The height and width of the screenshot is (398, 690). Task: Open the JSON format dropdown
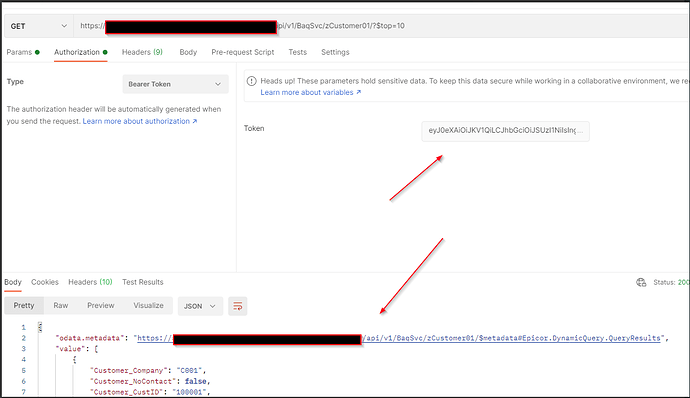(200, 306)
